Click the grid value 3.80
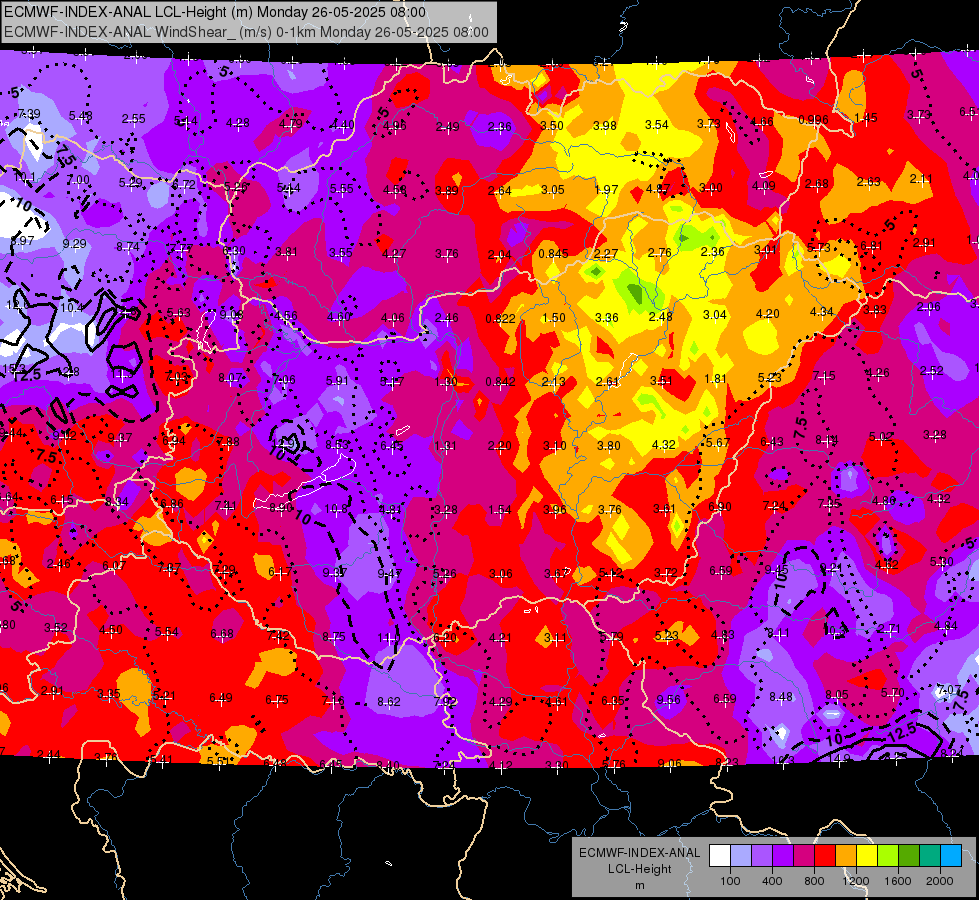The height and width of the screenshot is (900, 979). [x=609, y=445]
